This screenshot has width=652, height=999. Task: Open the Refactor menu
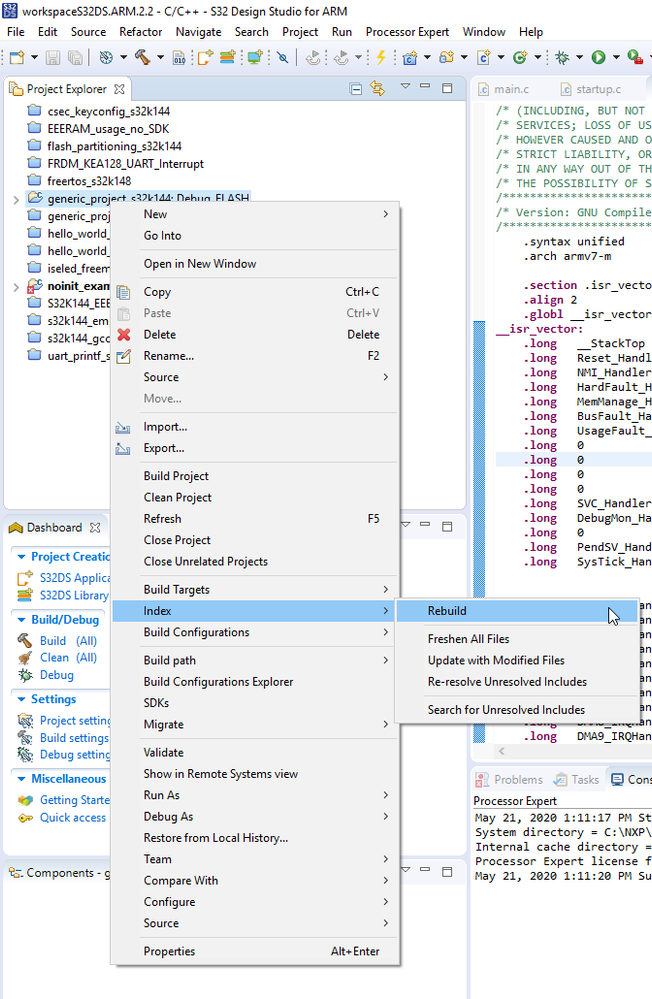point(140,32)
